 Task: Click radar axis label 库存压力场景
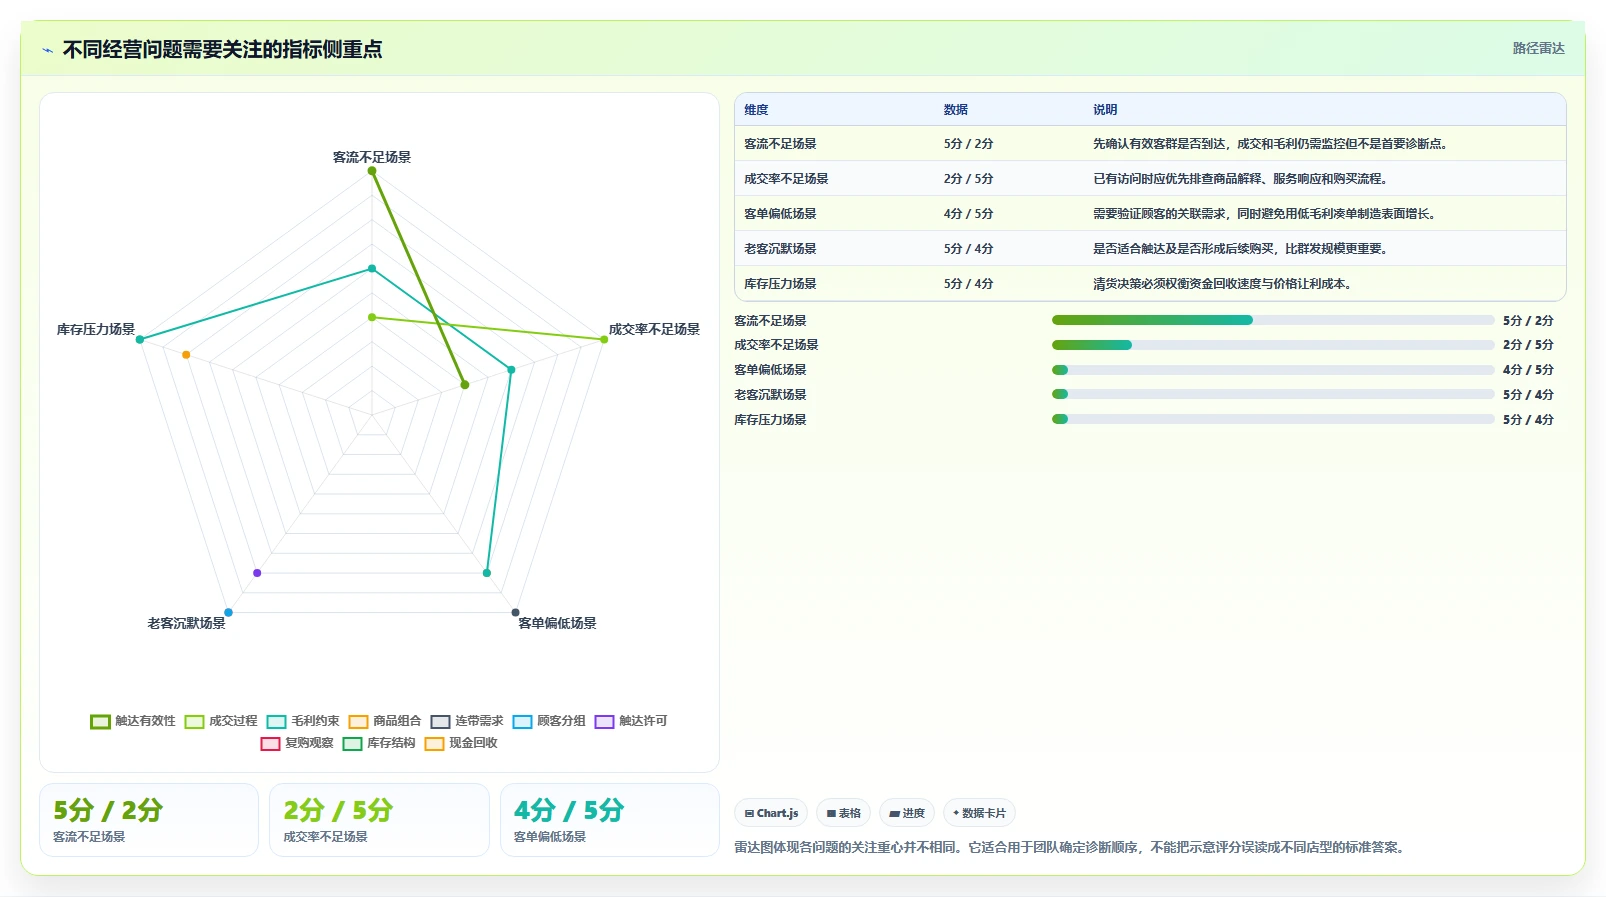[x=96, y=329]
